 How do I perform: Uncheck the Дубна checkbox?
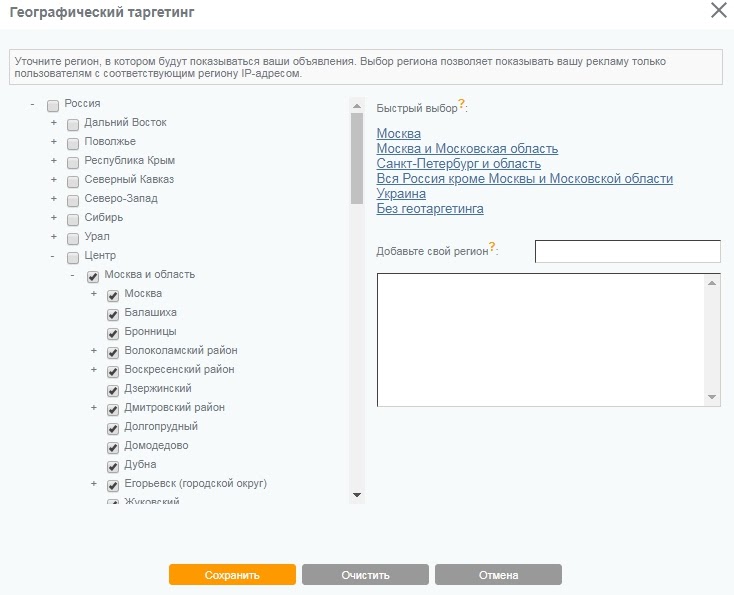[x=113, y=465]
